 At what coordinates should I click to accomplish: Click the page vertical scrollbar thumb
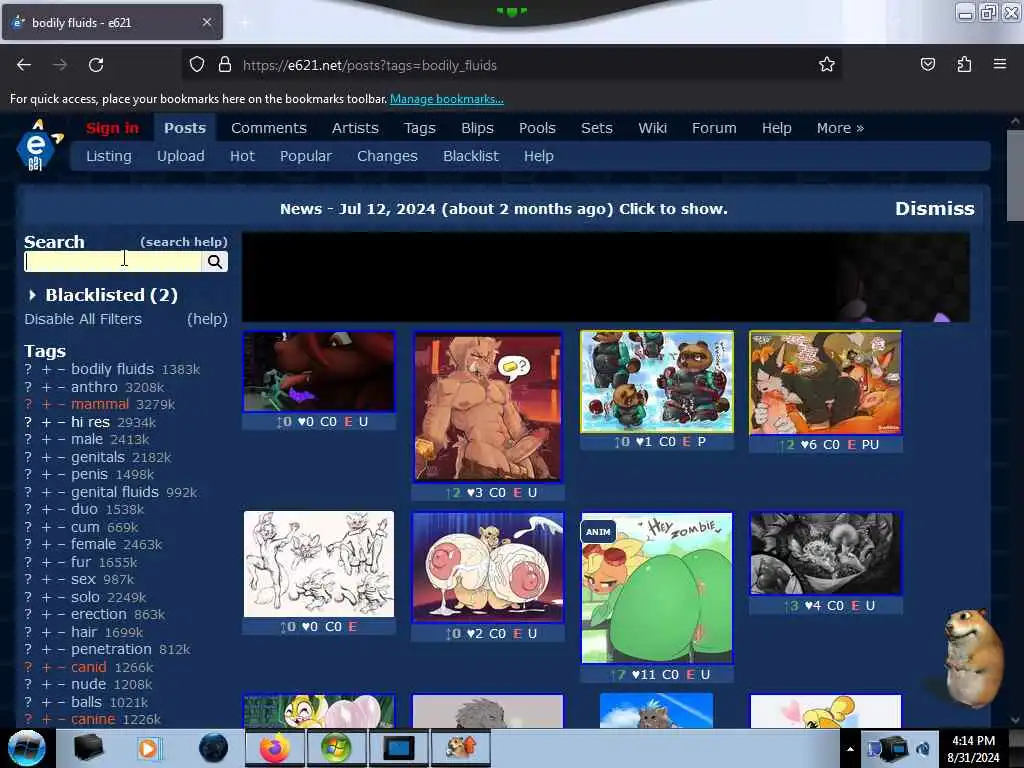click(1014, 175)
